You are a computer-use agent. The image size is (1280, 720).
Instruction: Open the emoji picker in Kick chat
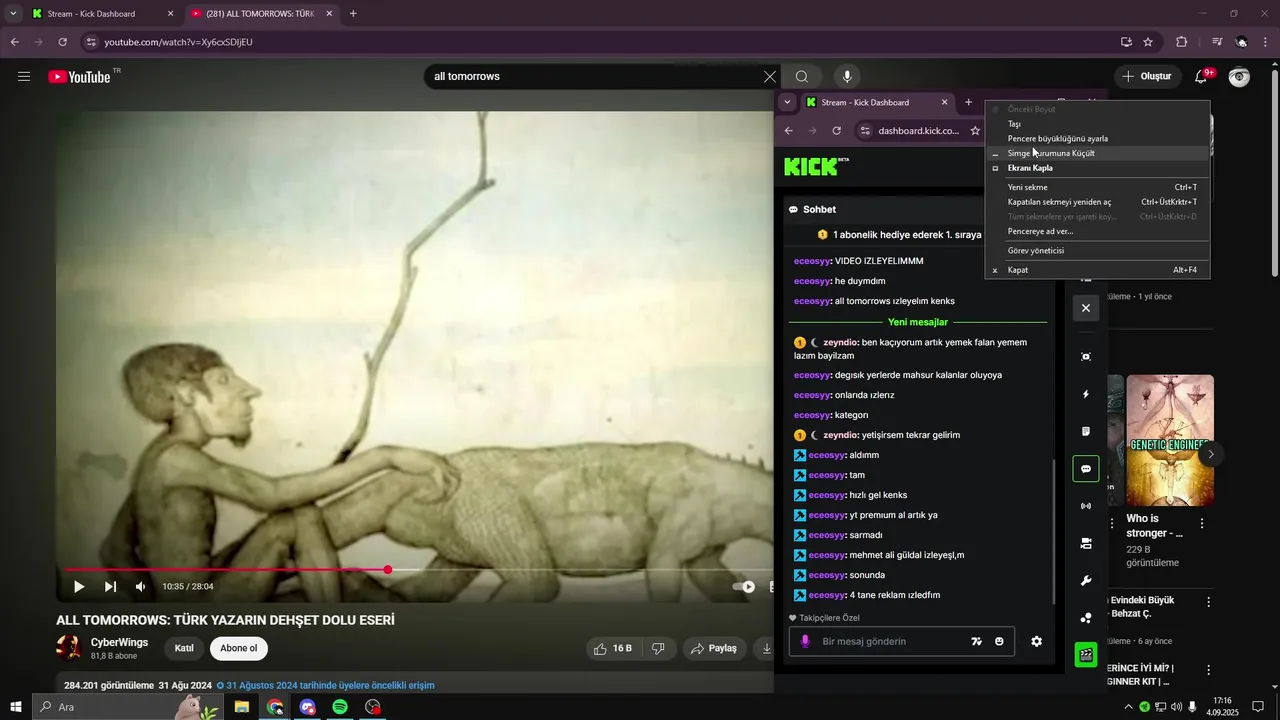click(x=999, y=642)
